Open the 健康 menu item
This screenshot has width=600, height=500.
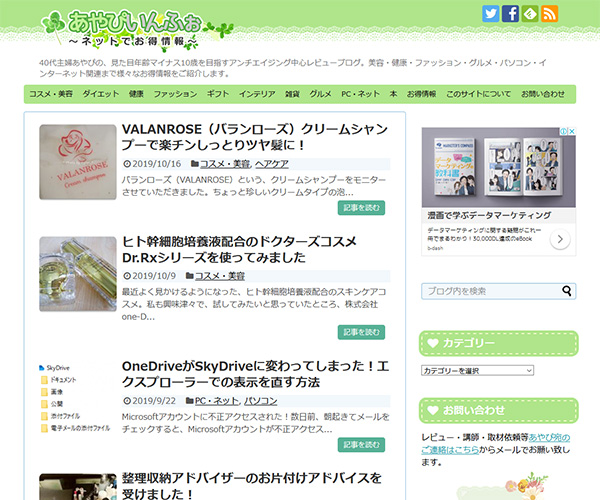coord(136,94)
